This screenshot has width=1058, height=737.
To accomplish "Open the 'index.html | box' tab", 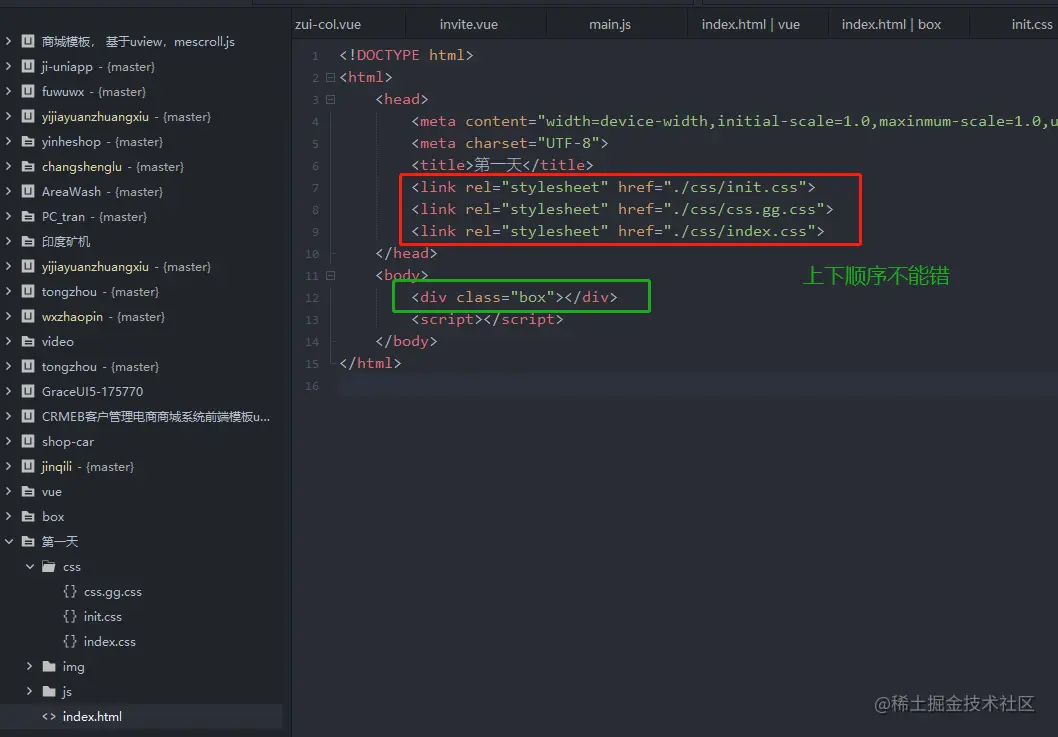I will pyautogui.click(x=891, y=25).
